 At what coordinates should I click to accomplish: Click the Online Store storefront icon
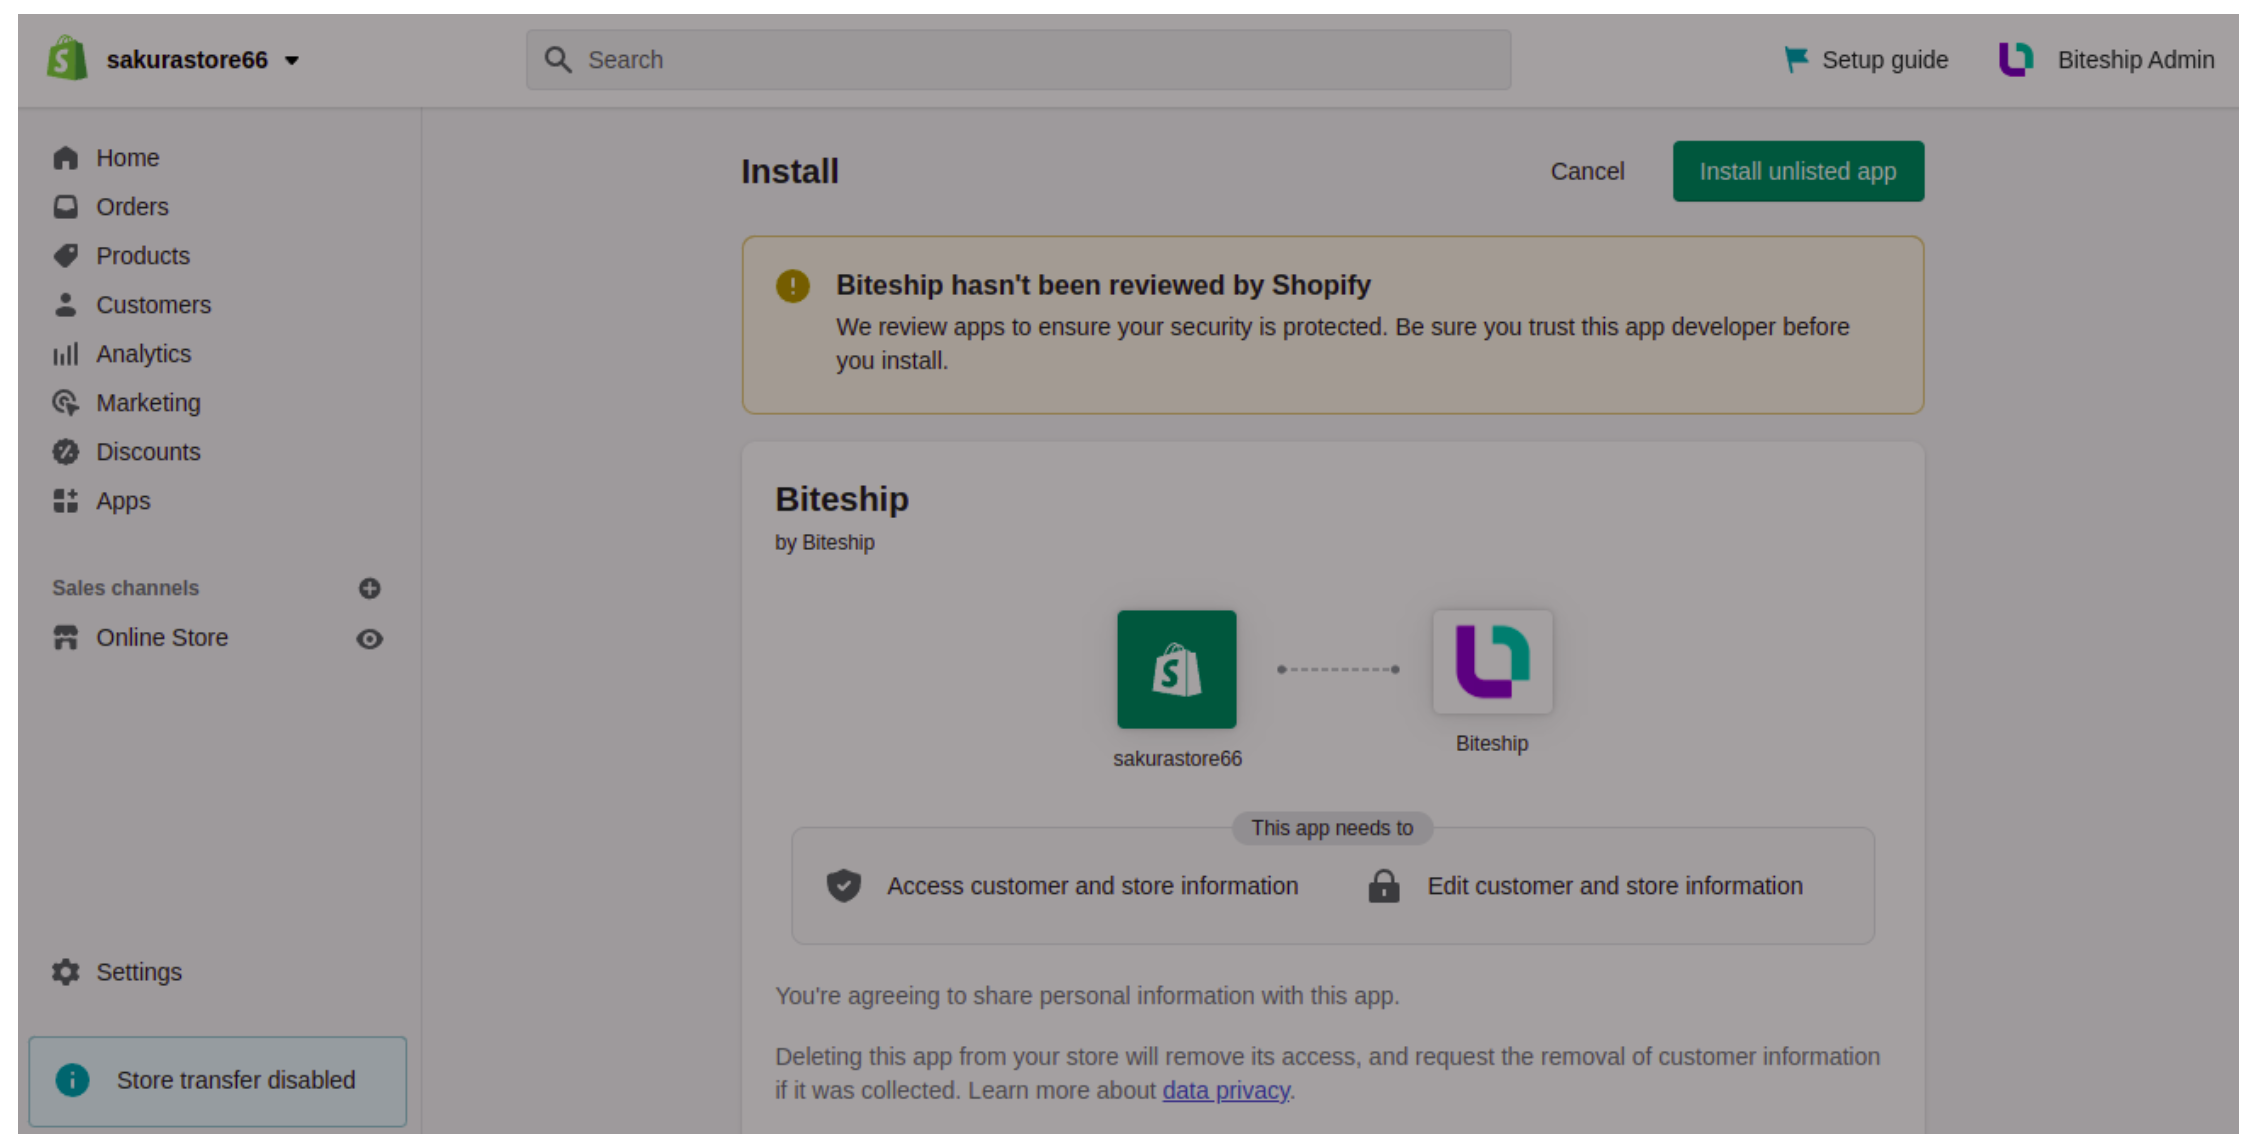(65, 638)
